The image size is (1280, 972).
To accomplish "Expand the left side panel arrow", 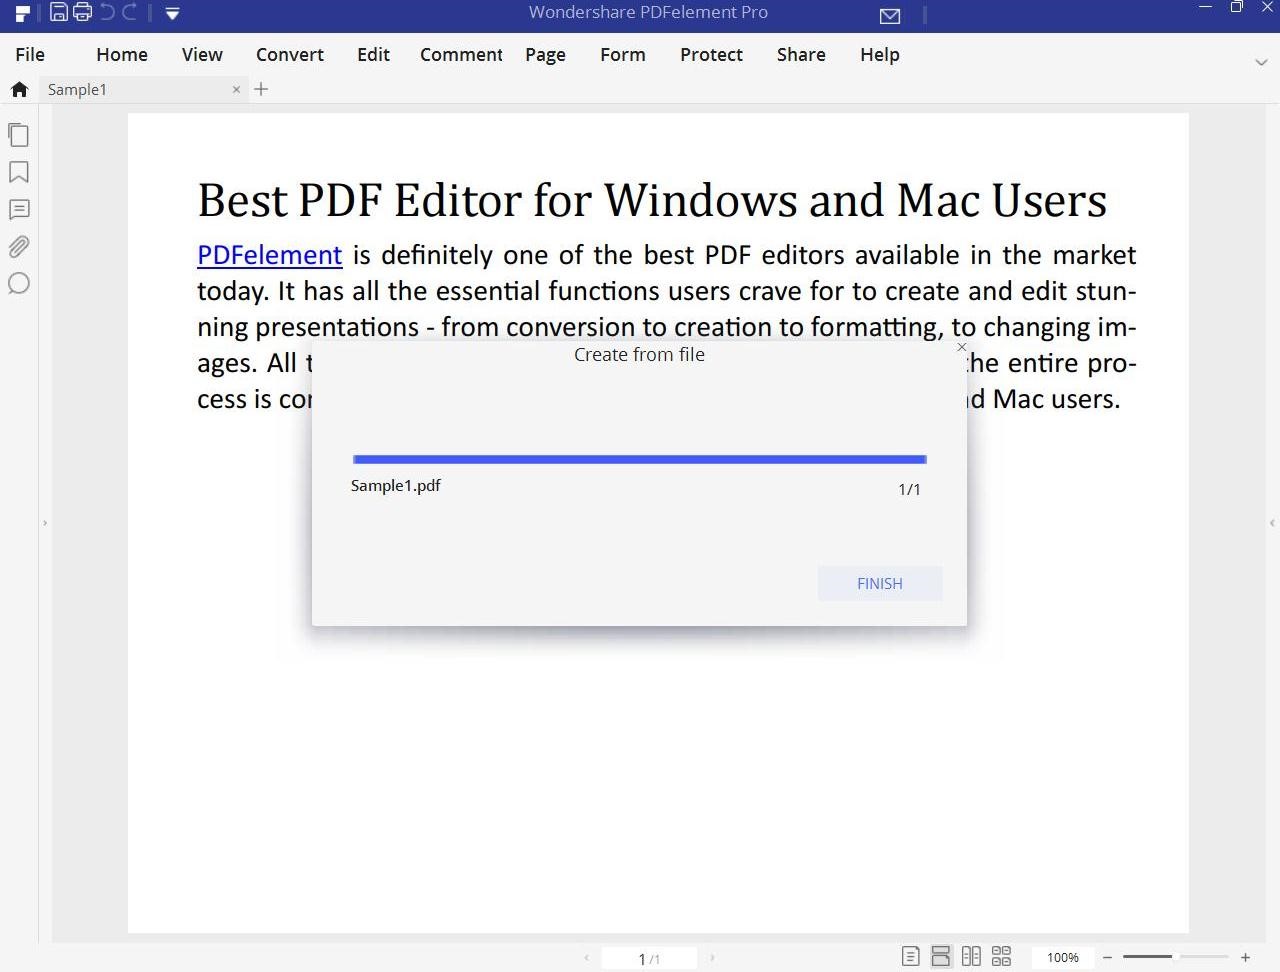I will [45, 523].
